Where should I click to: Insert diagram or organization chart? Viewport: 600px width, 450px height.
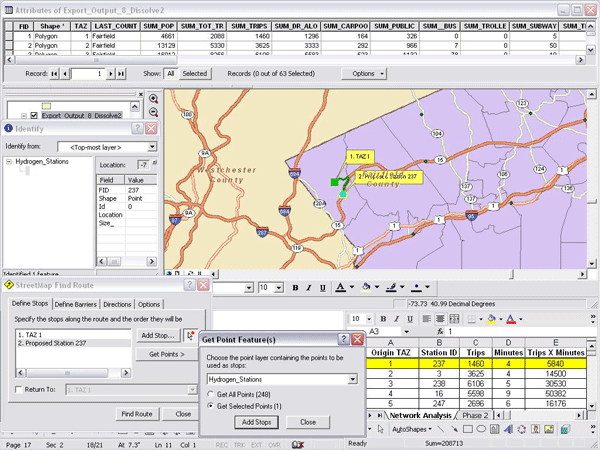pos(522,429)
